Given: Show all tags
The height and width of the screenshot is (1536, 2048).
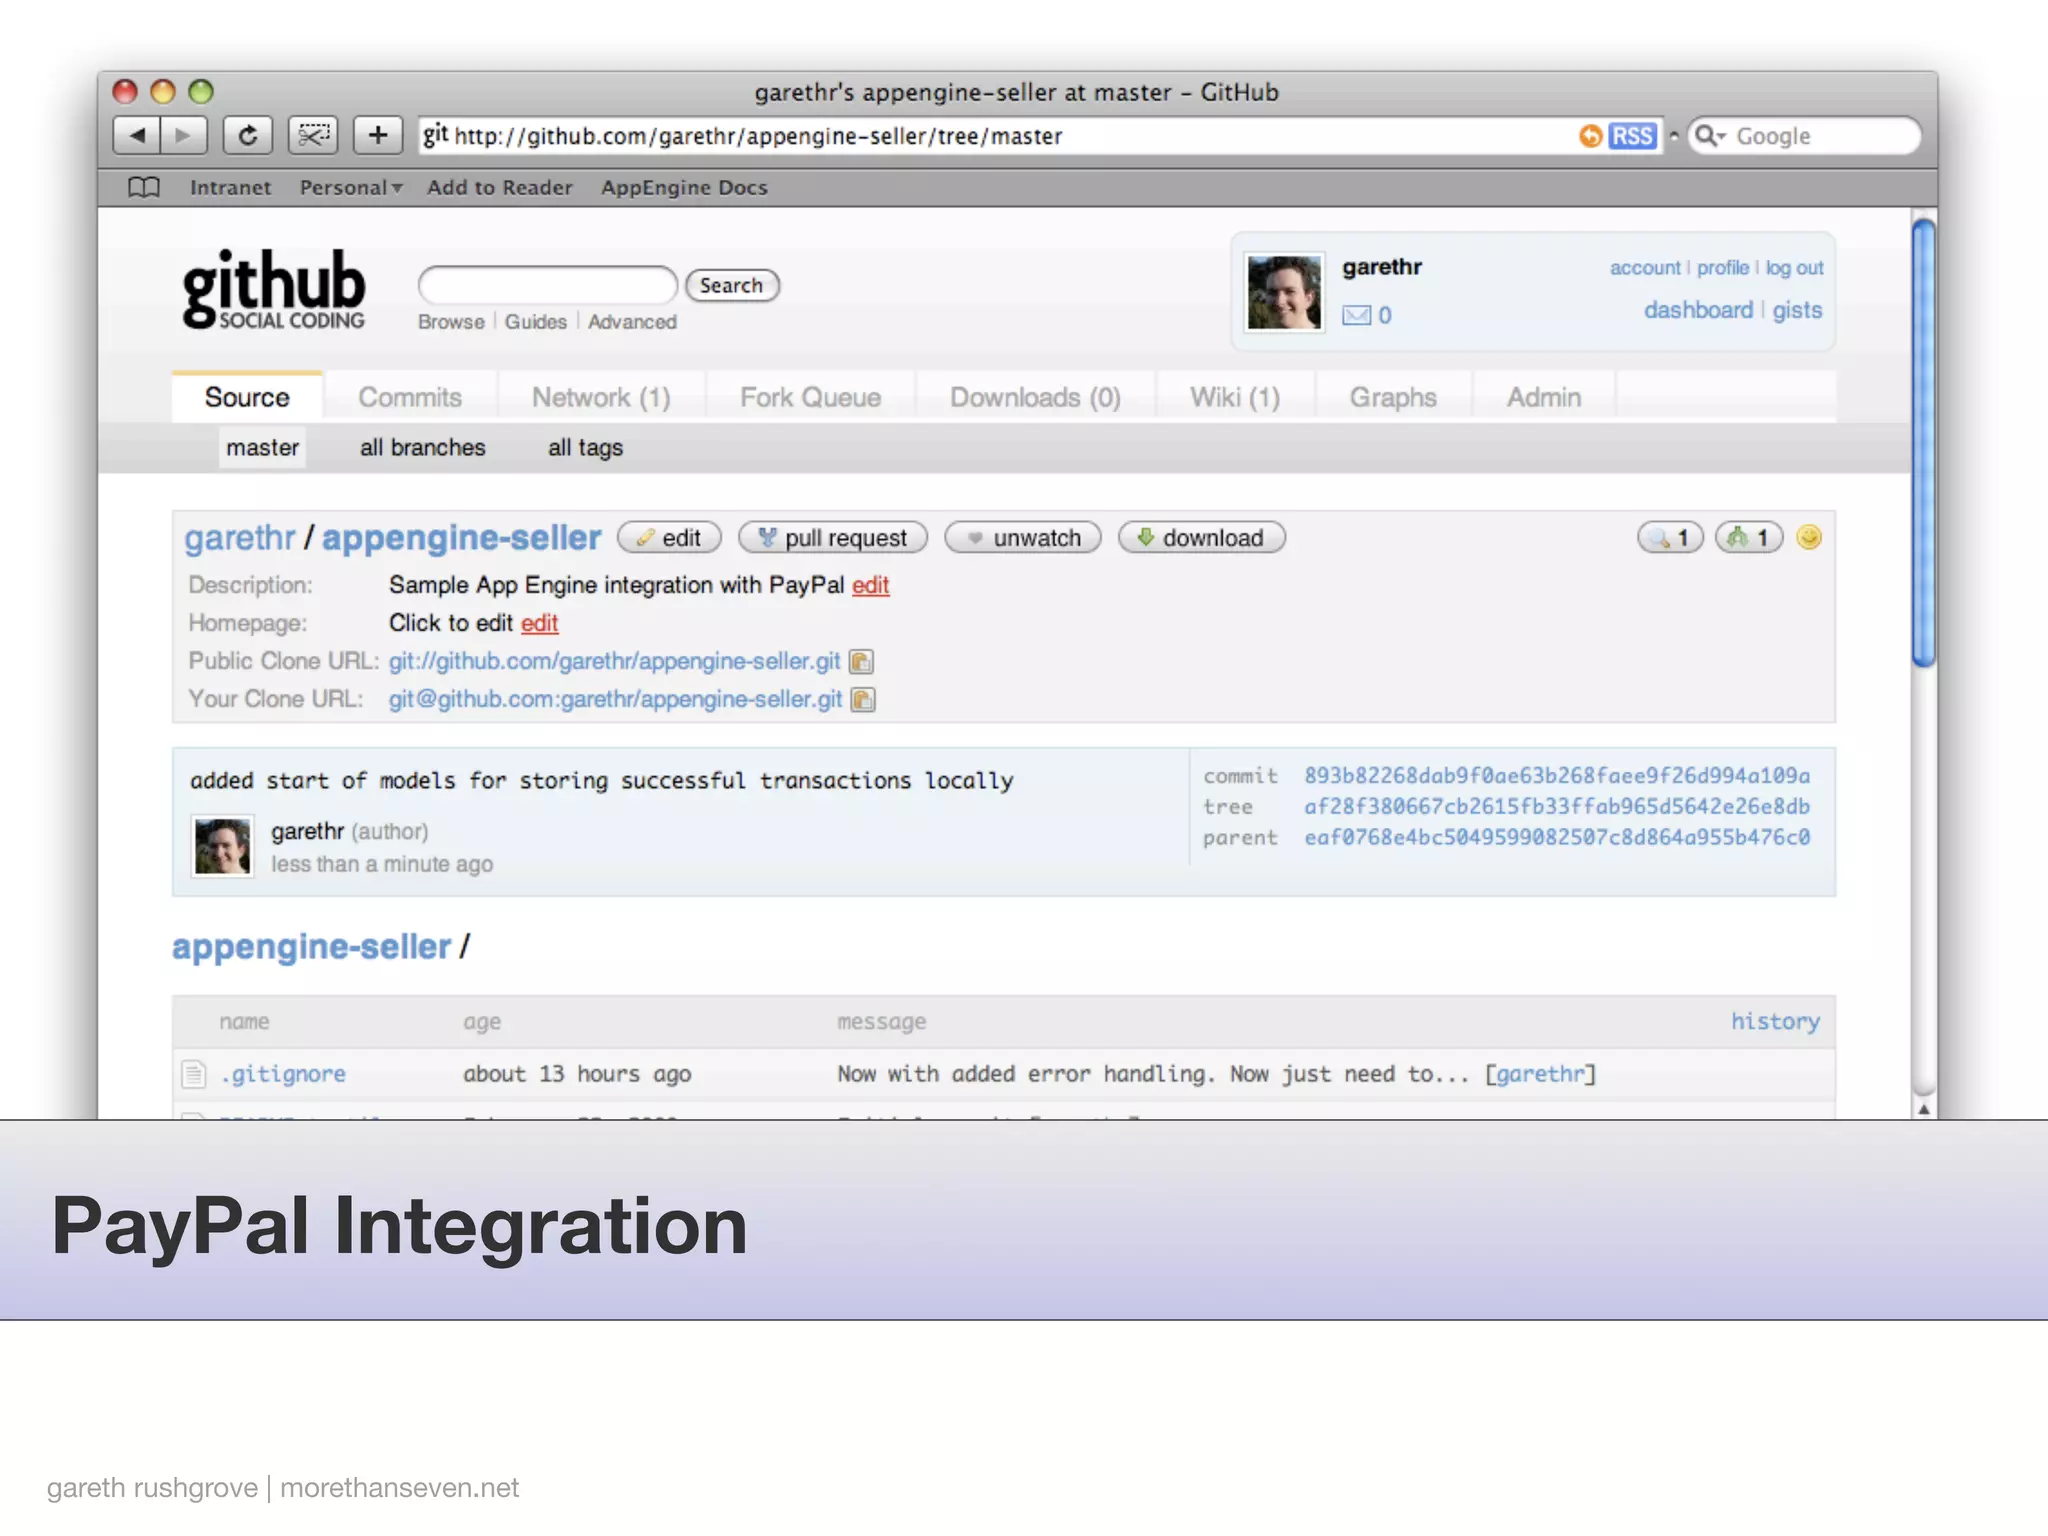Looking at the screenshot, I should [585, 447].
